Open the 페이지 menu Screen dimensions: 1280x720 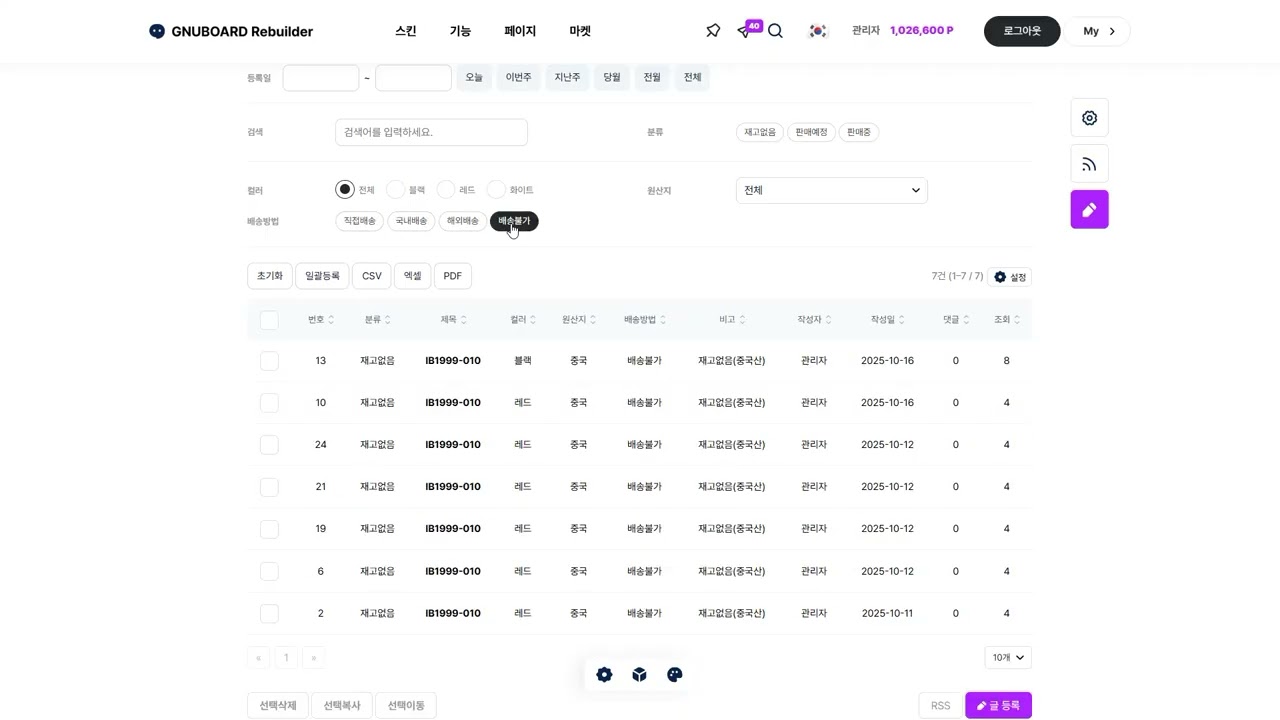(520, 31)
